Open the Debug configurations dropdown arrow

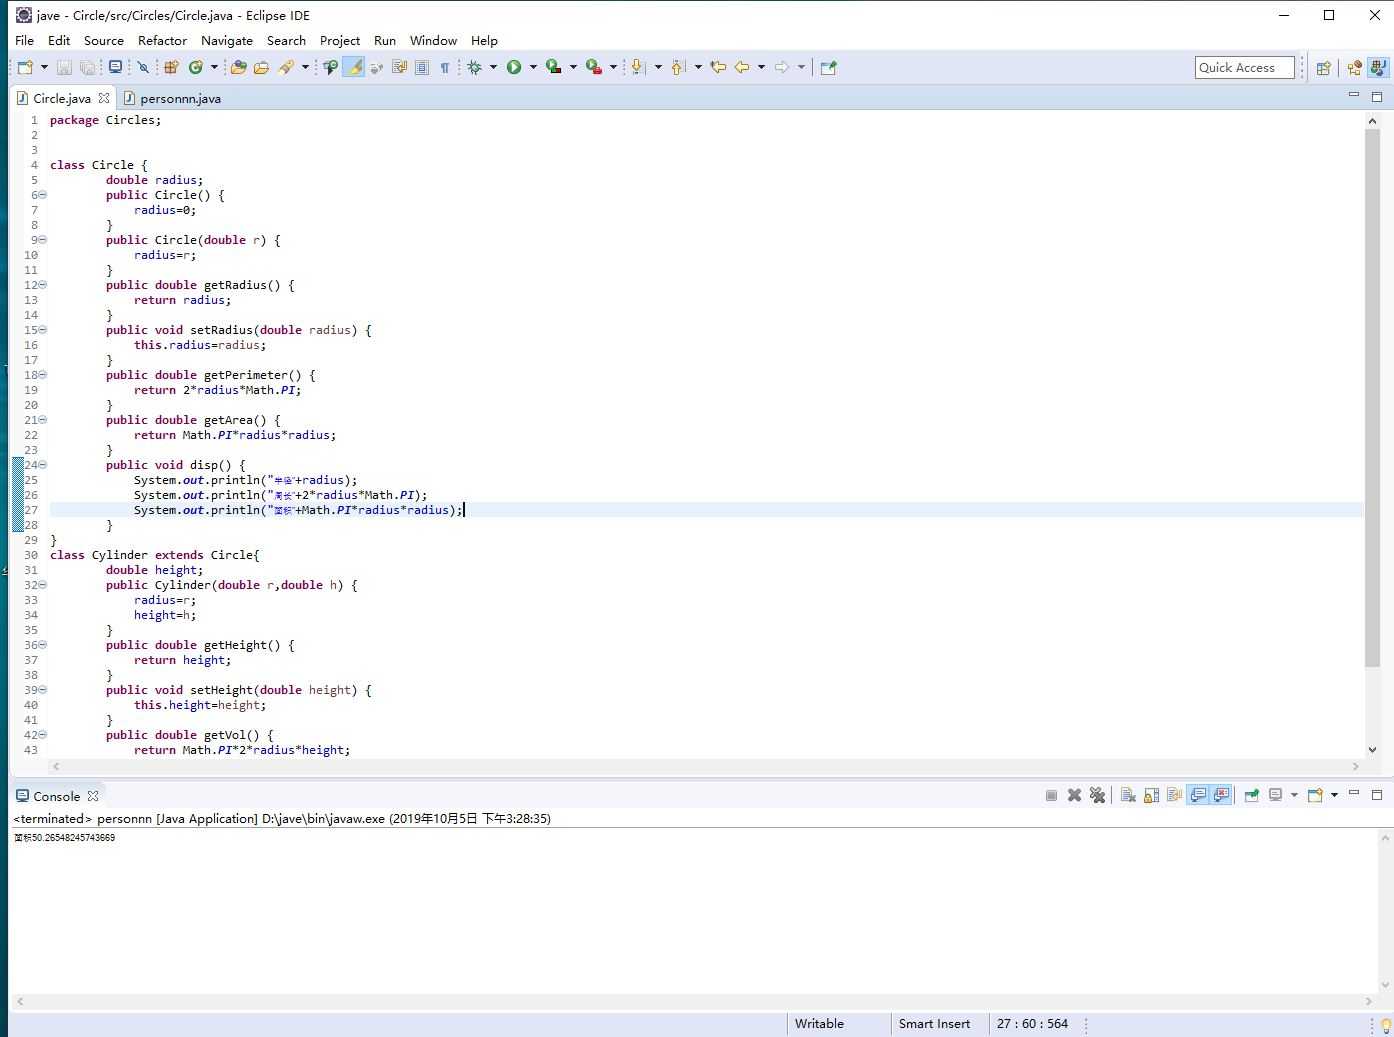493,67
